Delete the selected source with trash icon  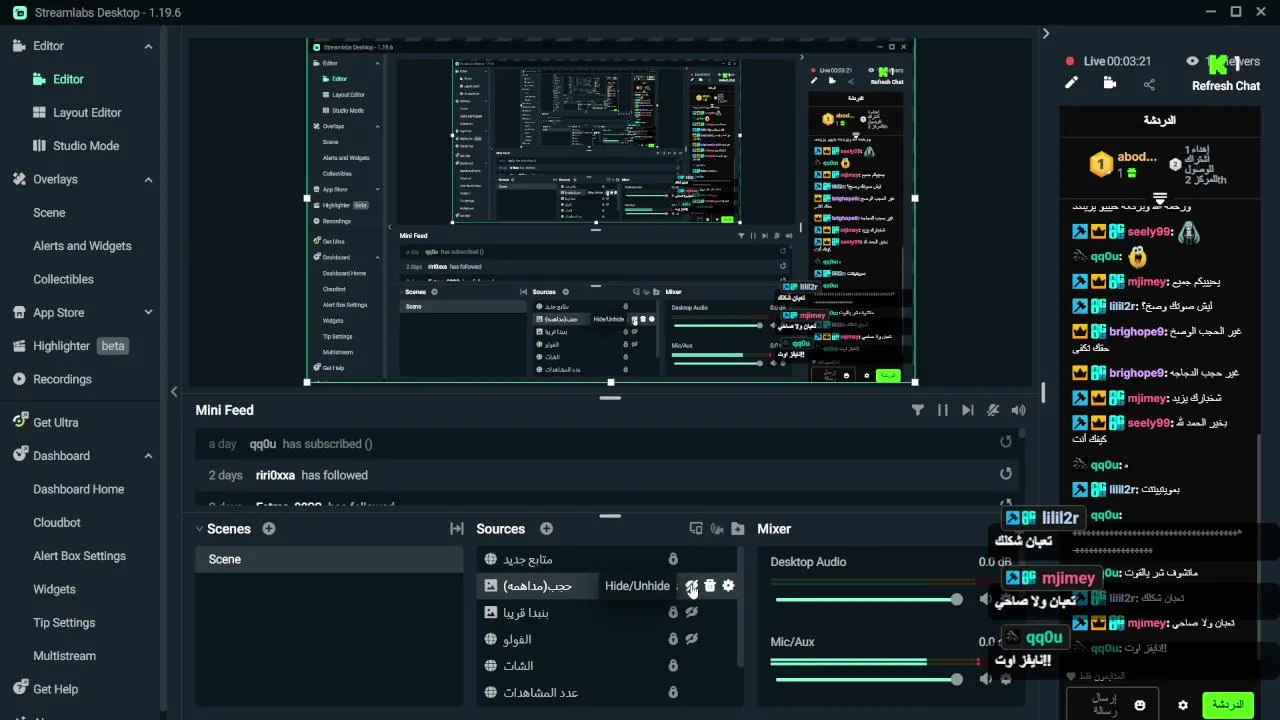tap(710, 586)
